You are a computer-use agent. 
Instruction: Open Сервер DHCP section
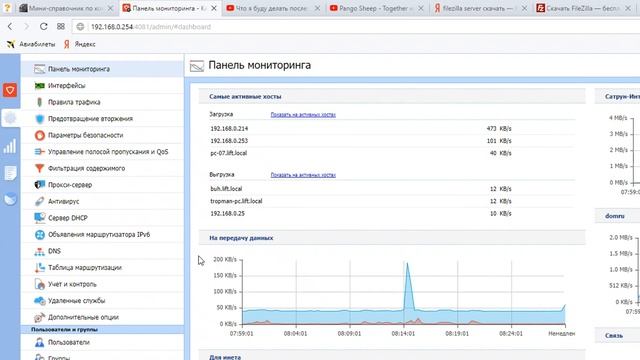(102, 218)
